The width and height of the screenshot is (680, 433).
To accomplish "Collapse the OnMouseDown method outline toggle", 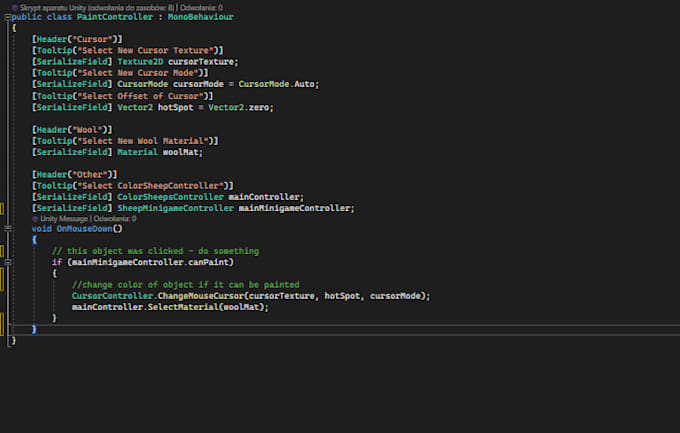I will point(7,228).
